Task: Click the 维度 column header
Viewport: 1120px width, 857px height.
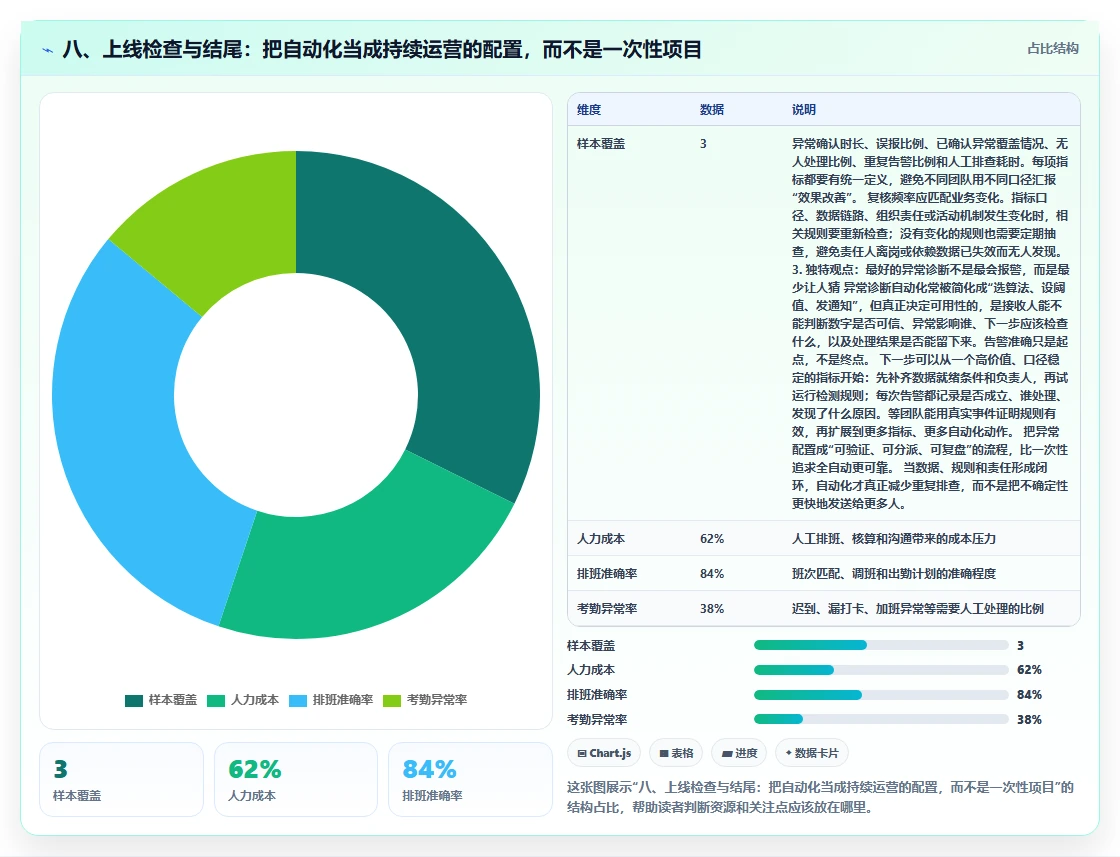Action: [589, 109]
